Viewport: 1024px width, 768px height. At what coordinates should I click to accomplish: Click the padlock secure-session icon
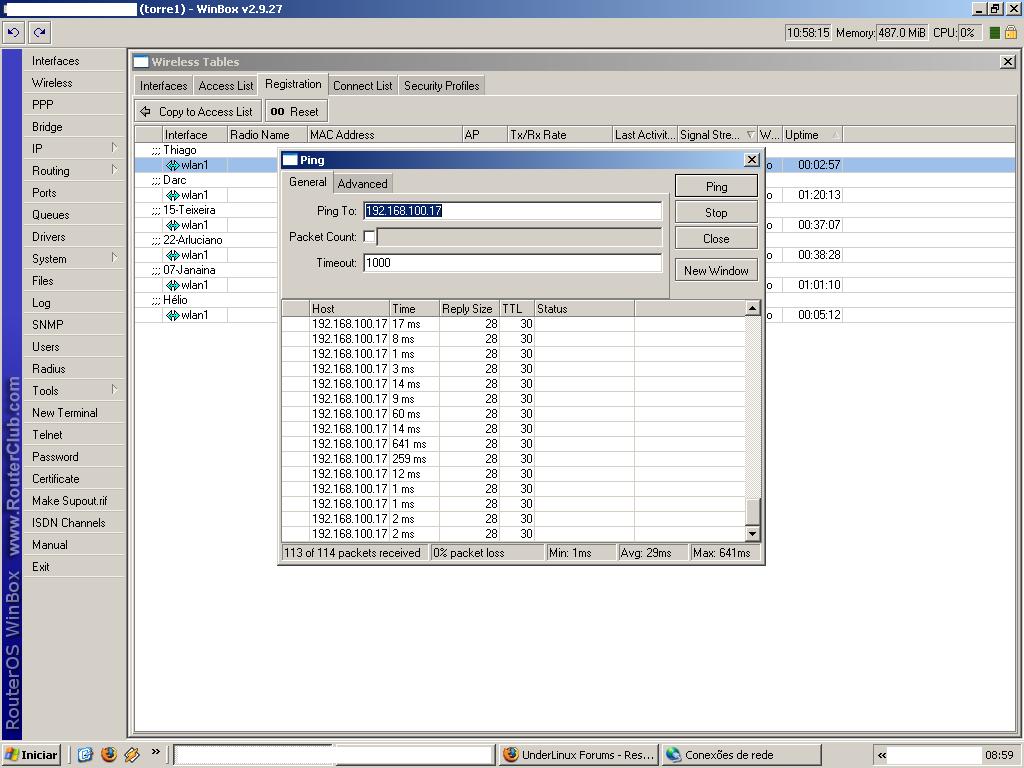click(x=1011, y=32)
